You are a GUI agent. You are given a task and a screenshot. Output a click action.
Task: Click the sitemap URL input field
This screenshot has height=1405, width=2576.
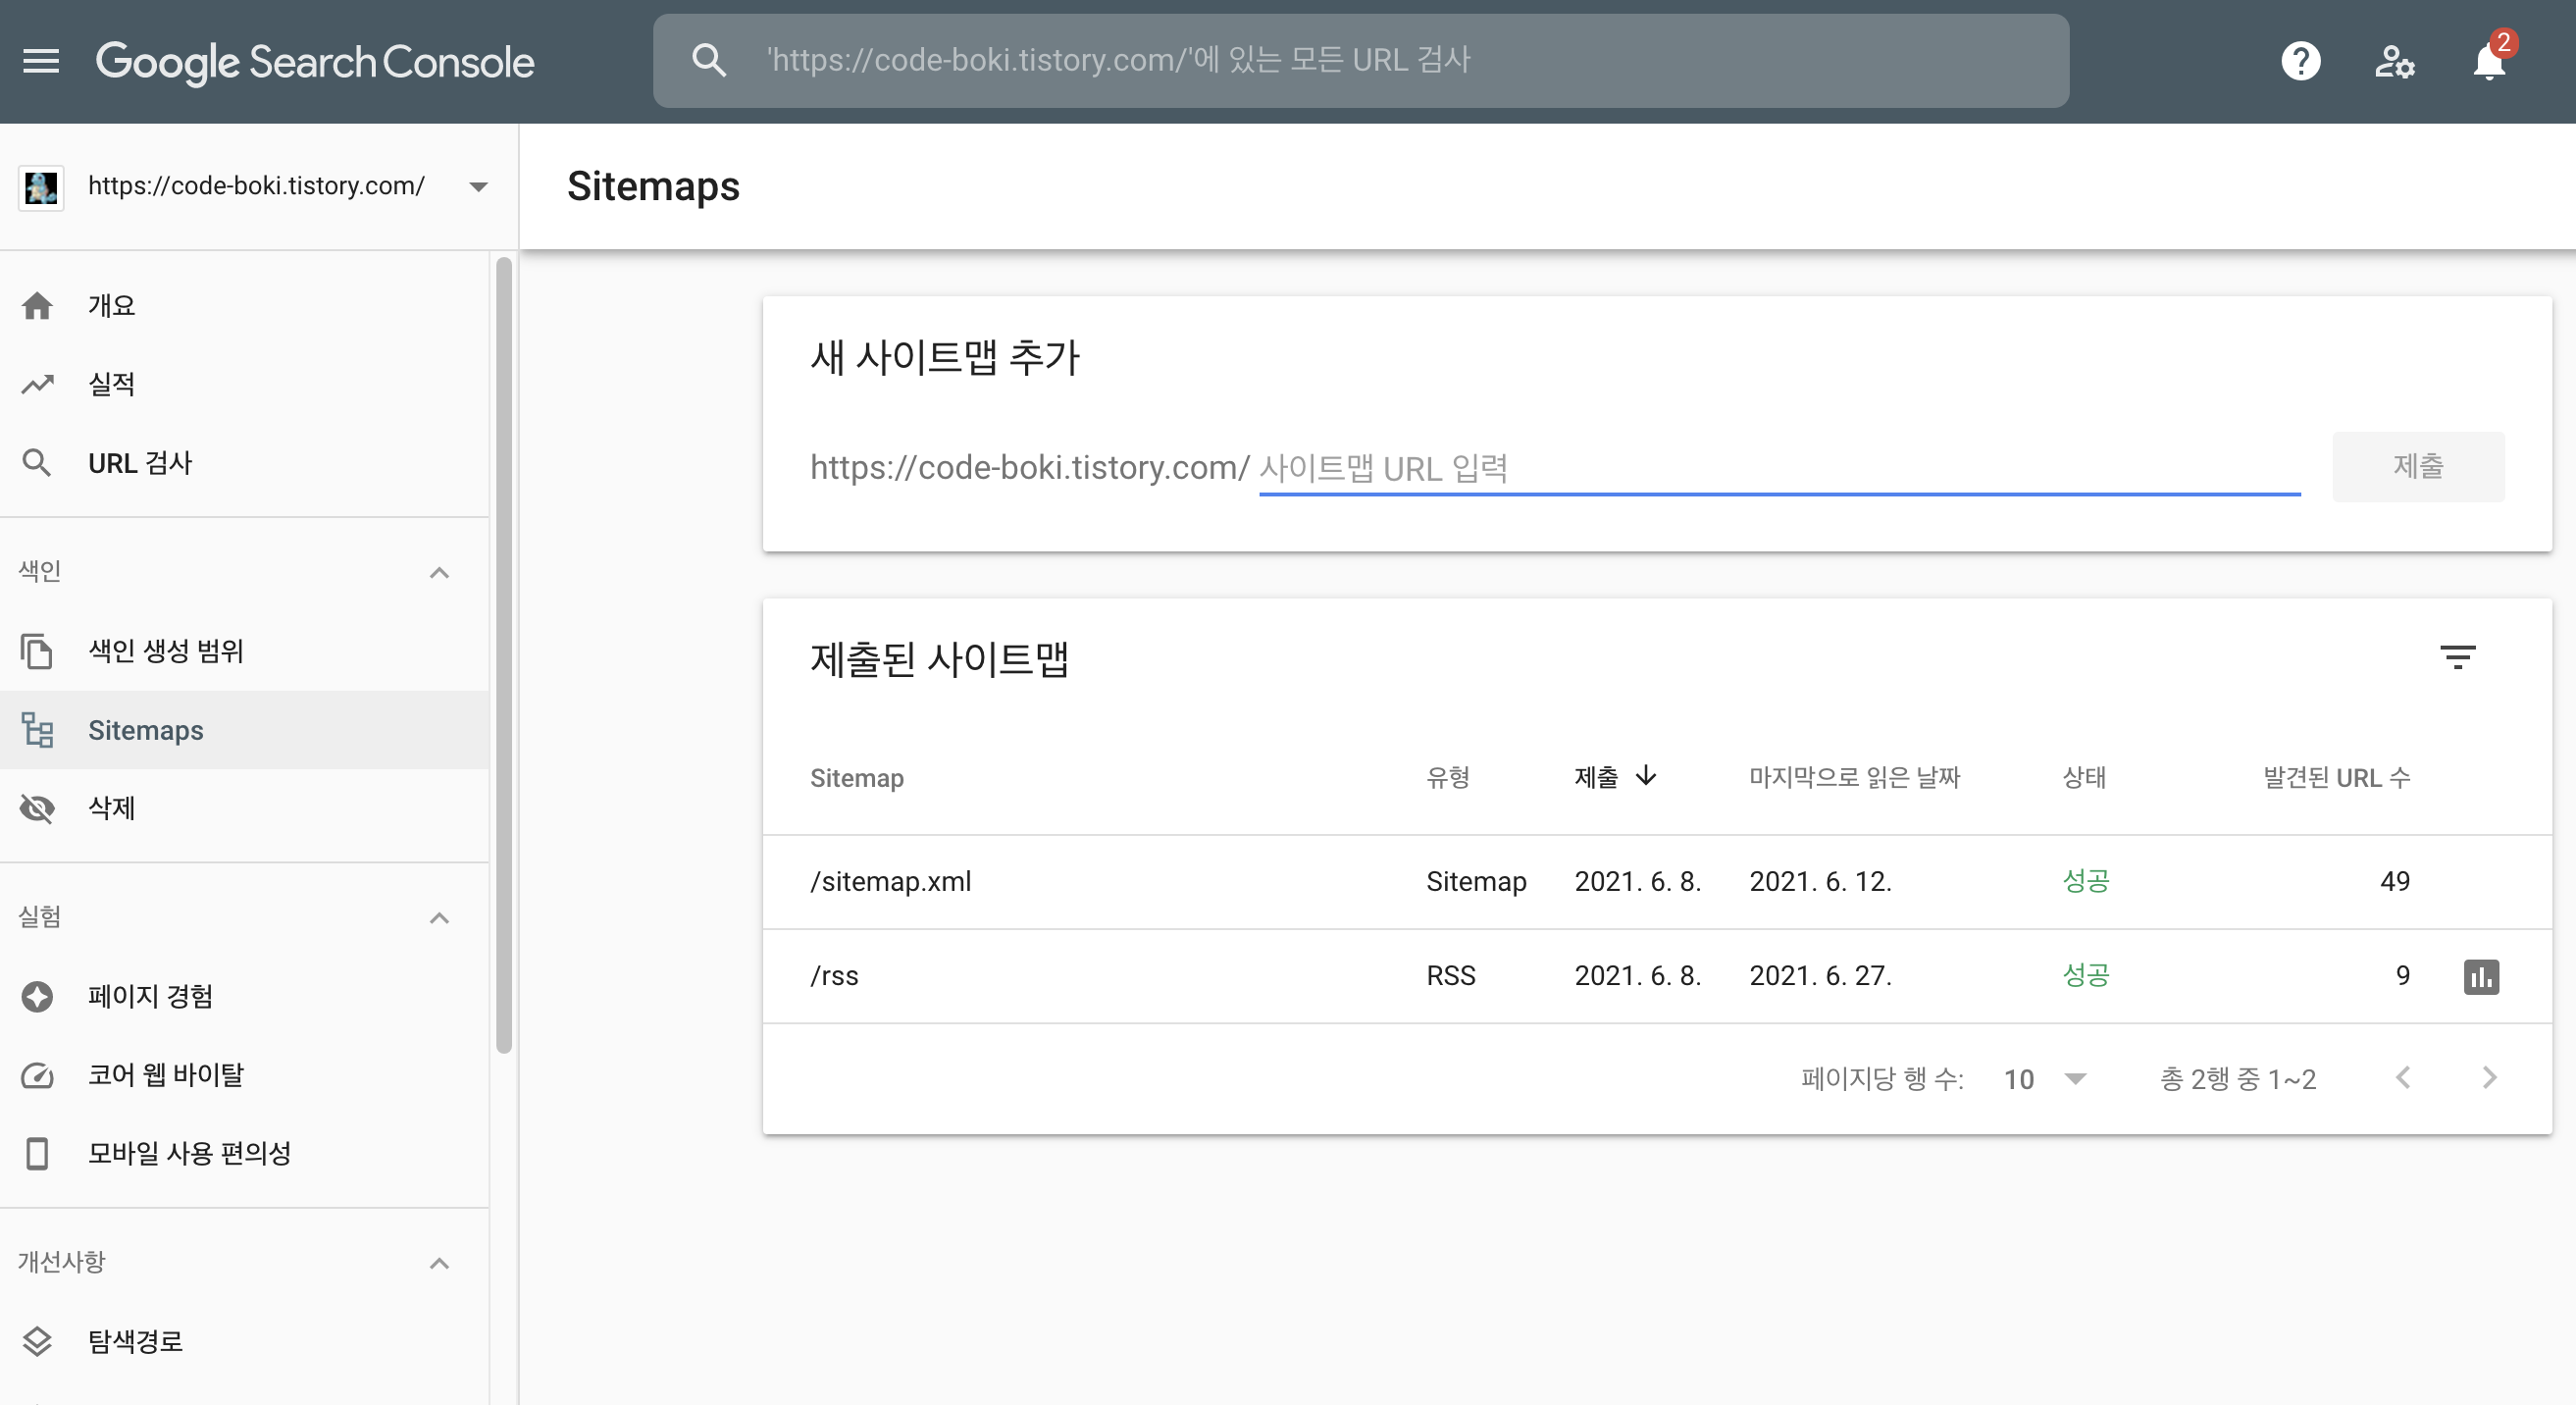pos(1778,467)
